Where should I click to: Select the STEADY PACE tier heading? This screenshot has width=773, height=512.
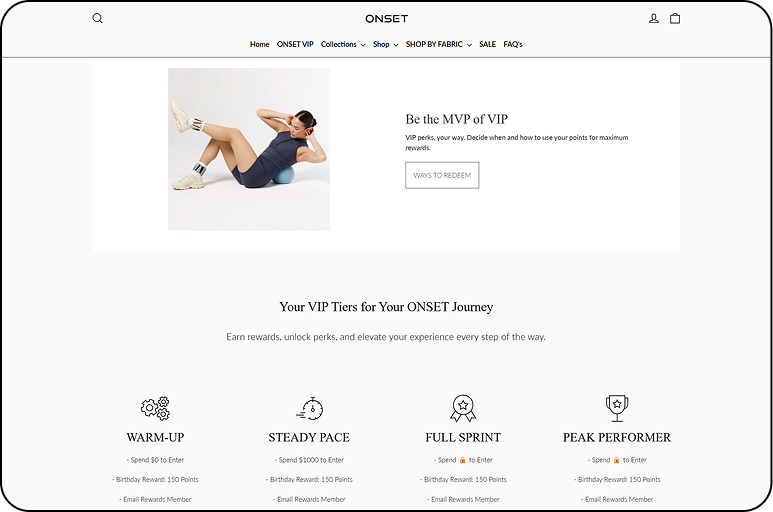(309, 438)
